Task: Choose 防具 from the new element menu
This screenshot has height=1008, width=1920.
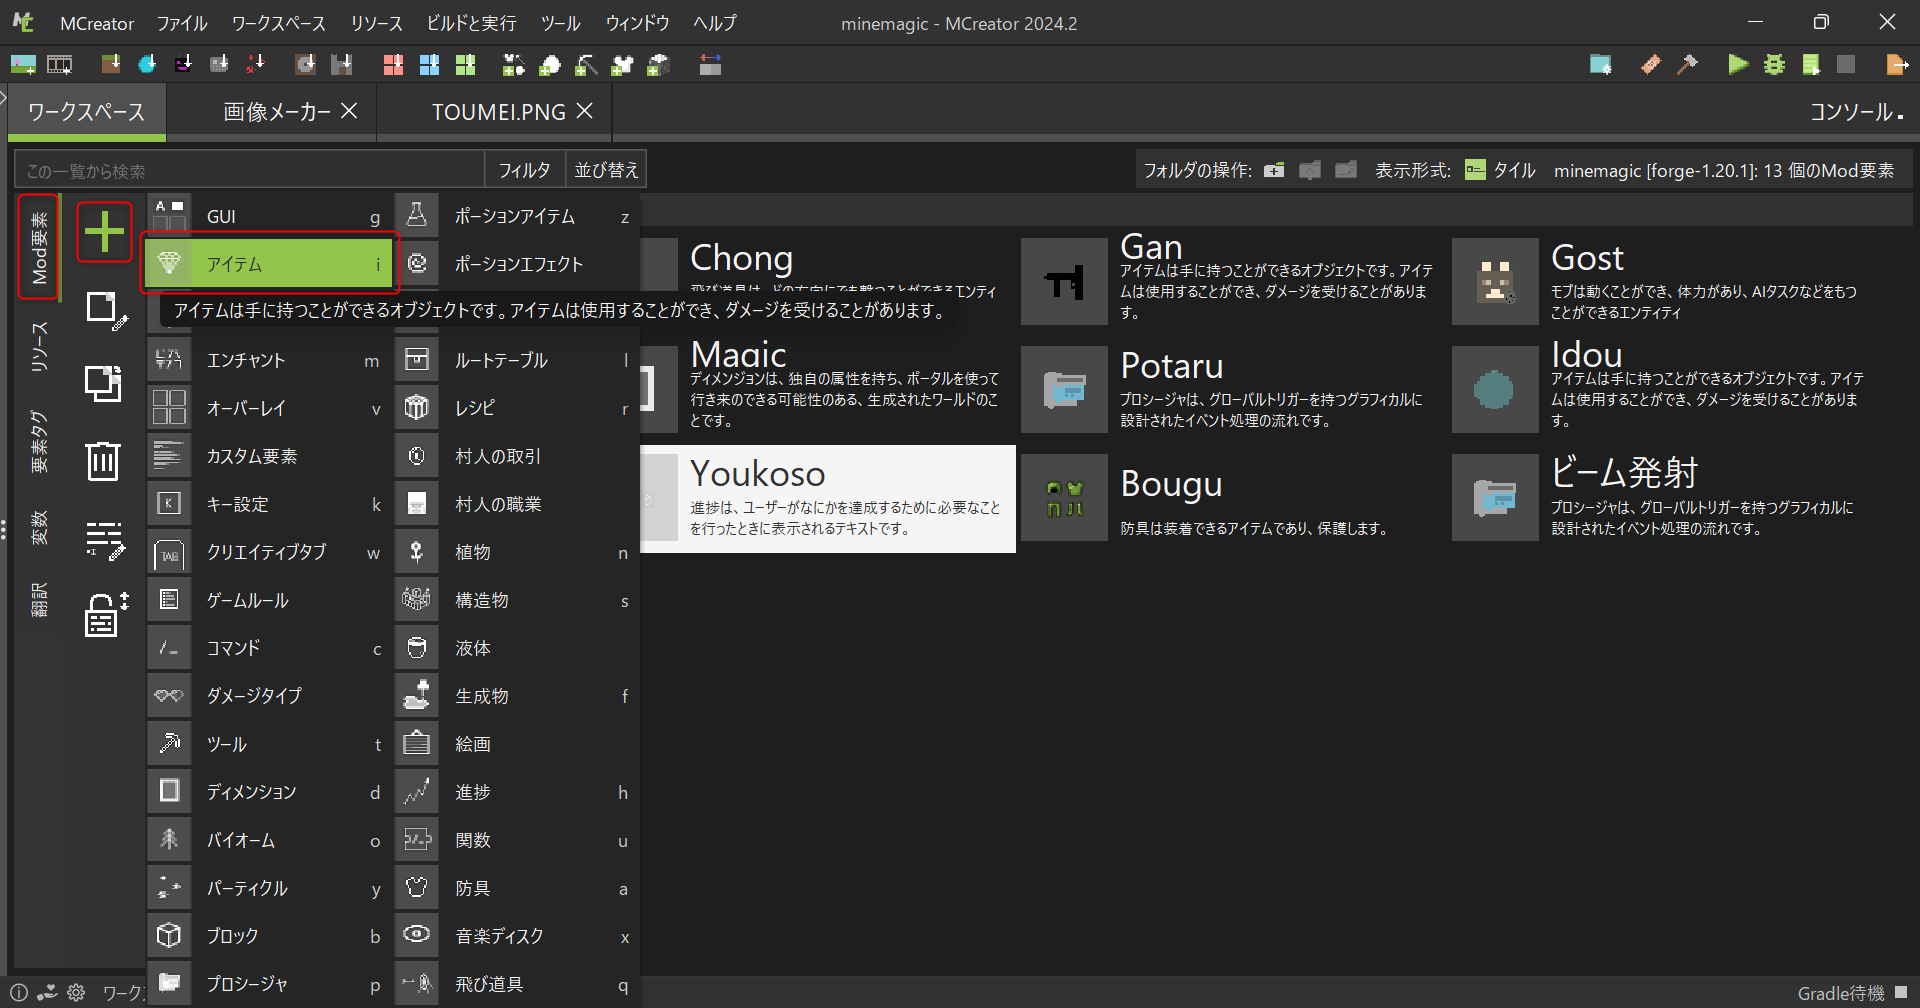Action: point(517,888)
